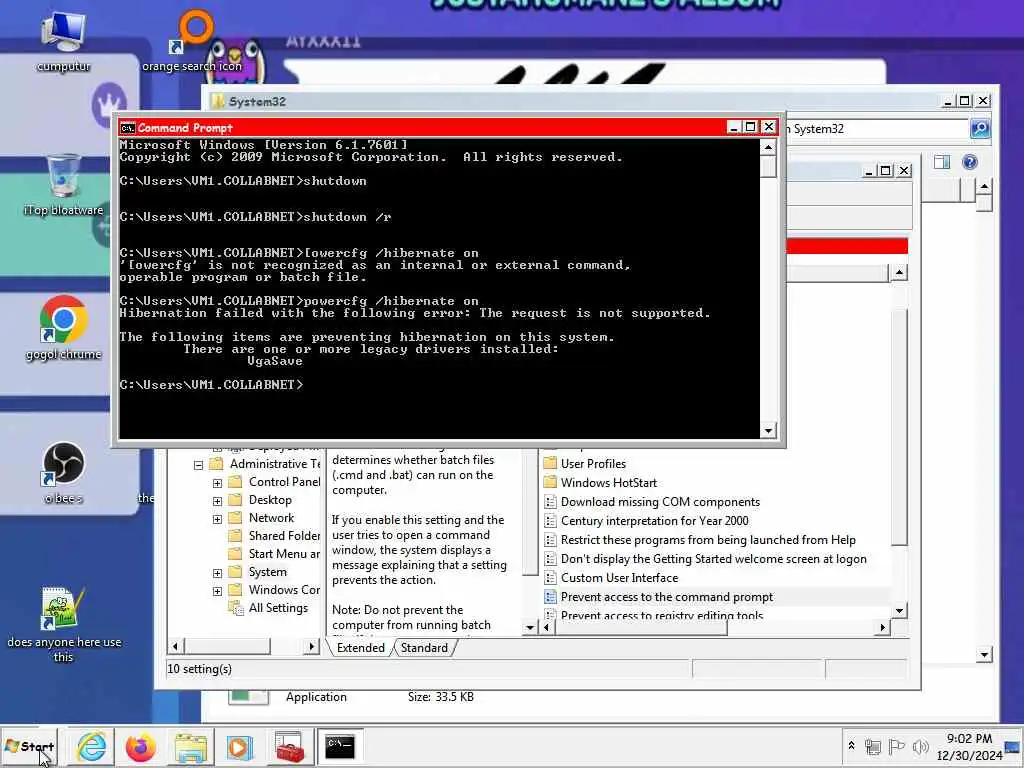1024x768 pixels.
Task: Click the Application file thumbnail icon
Action: (248, 697)
